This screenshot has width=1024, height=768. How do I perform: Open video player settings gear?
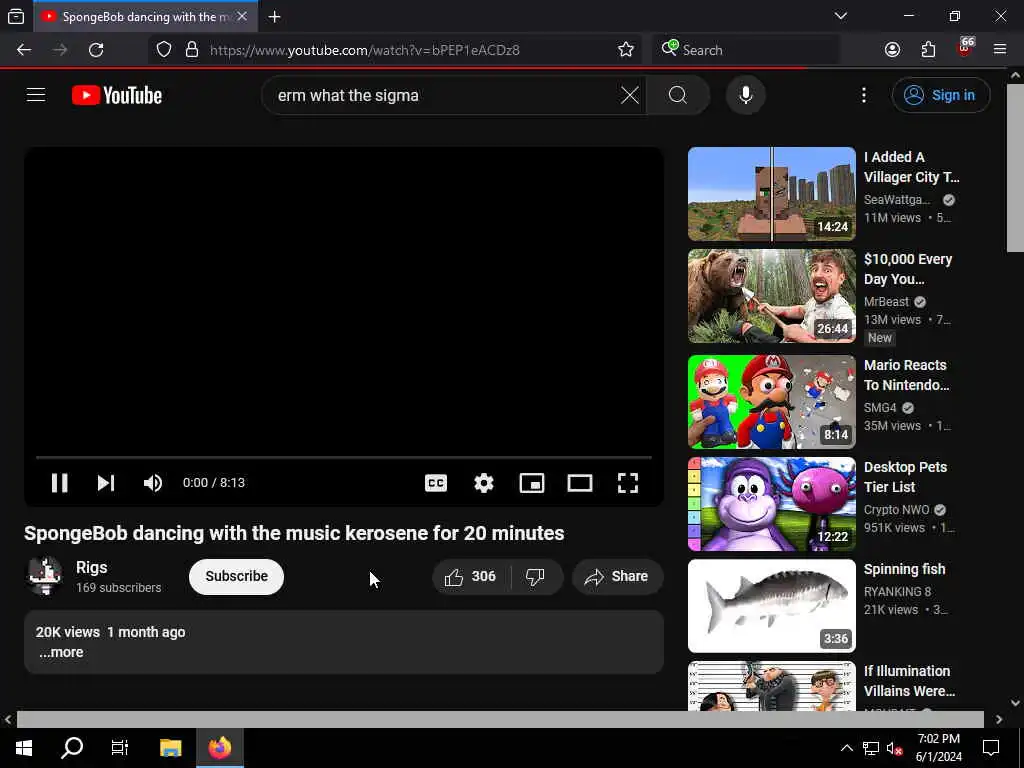(484, 483)
